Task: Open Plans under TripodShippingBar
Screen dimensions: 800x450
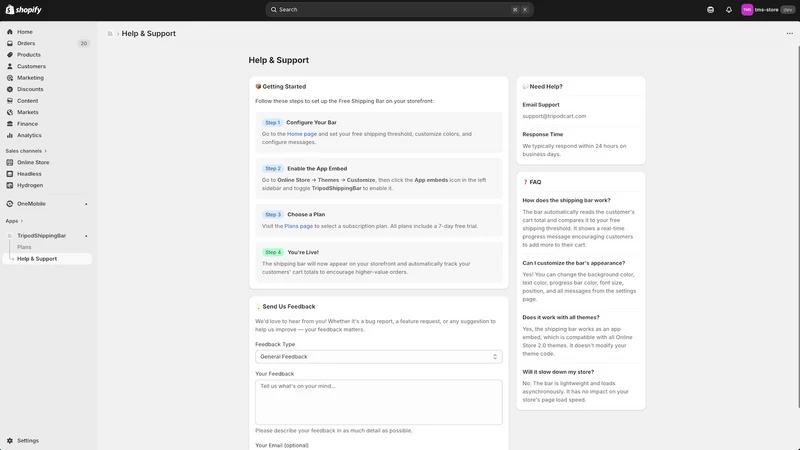Action: [24, 247]
